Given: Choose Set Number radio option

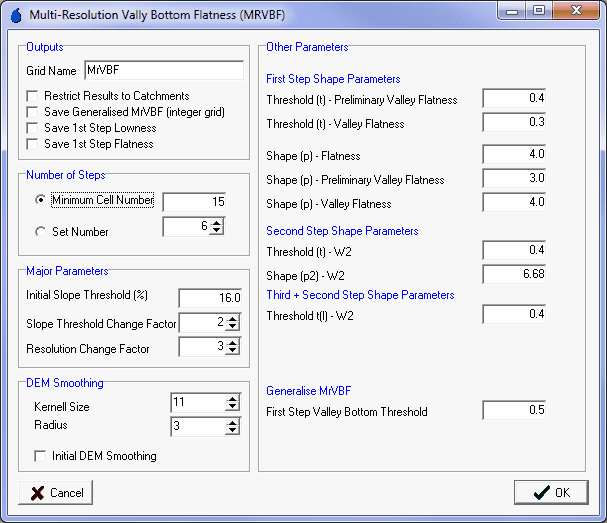Looking at the screenshot, I should [x=40, y=232].
